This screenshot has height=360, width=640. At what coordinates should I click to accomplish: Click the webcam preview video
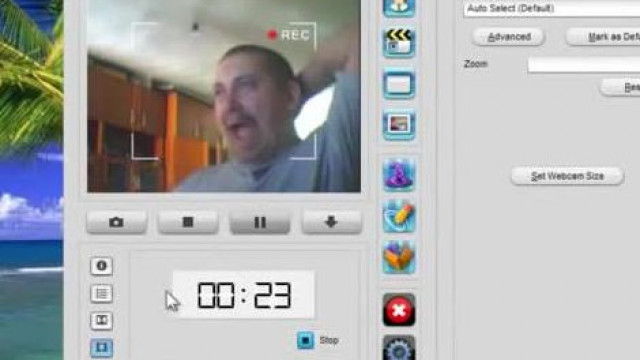pos(224,96)
